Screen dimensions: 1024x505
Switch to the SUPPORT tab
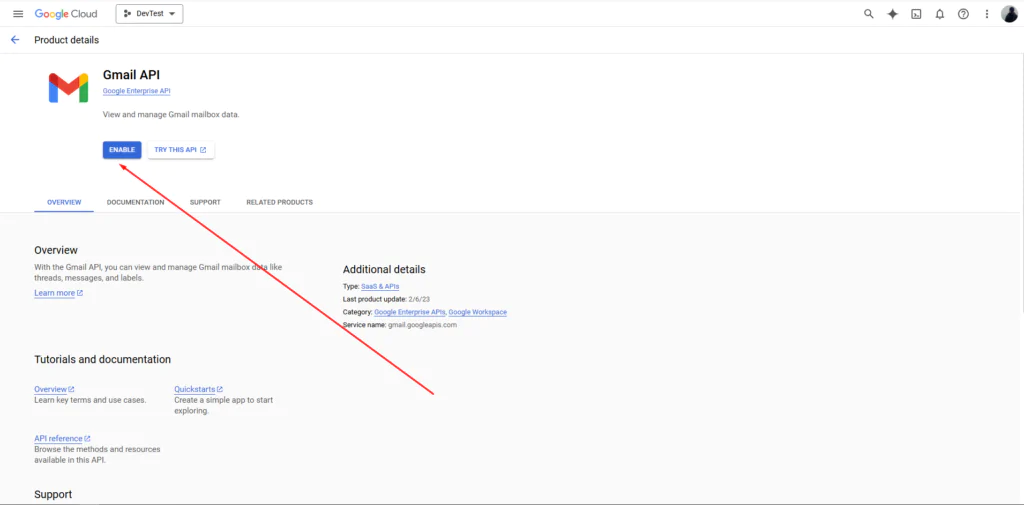point(205,203)
